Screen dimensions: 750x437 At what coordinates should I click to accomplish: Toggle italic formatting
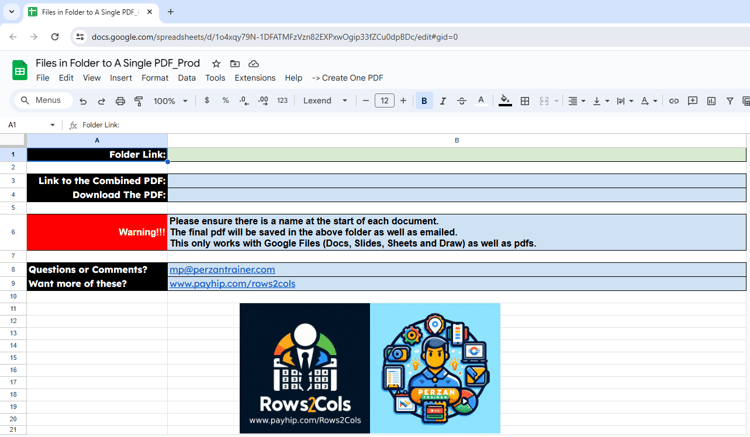pyautogui.click(x=443, y=101)
